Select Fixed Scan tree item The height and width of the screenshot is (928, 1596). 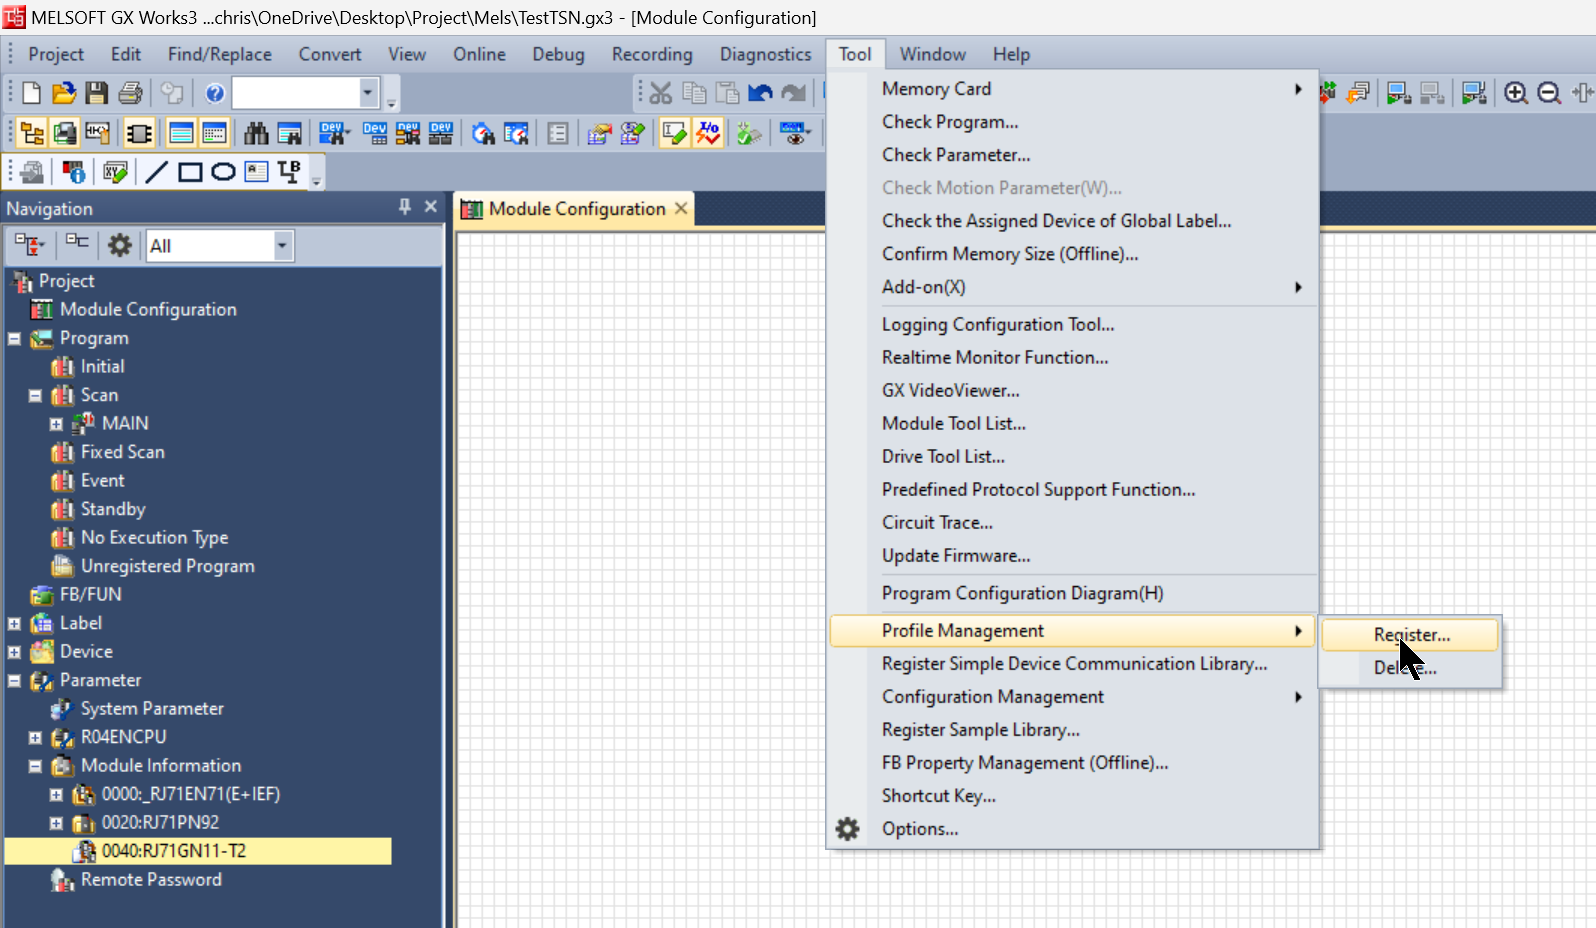[122, 452]
